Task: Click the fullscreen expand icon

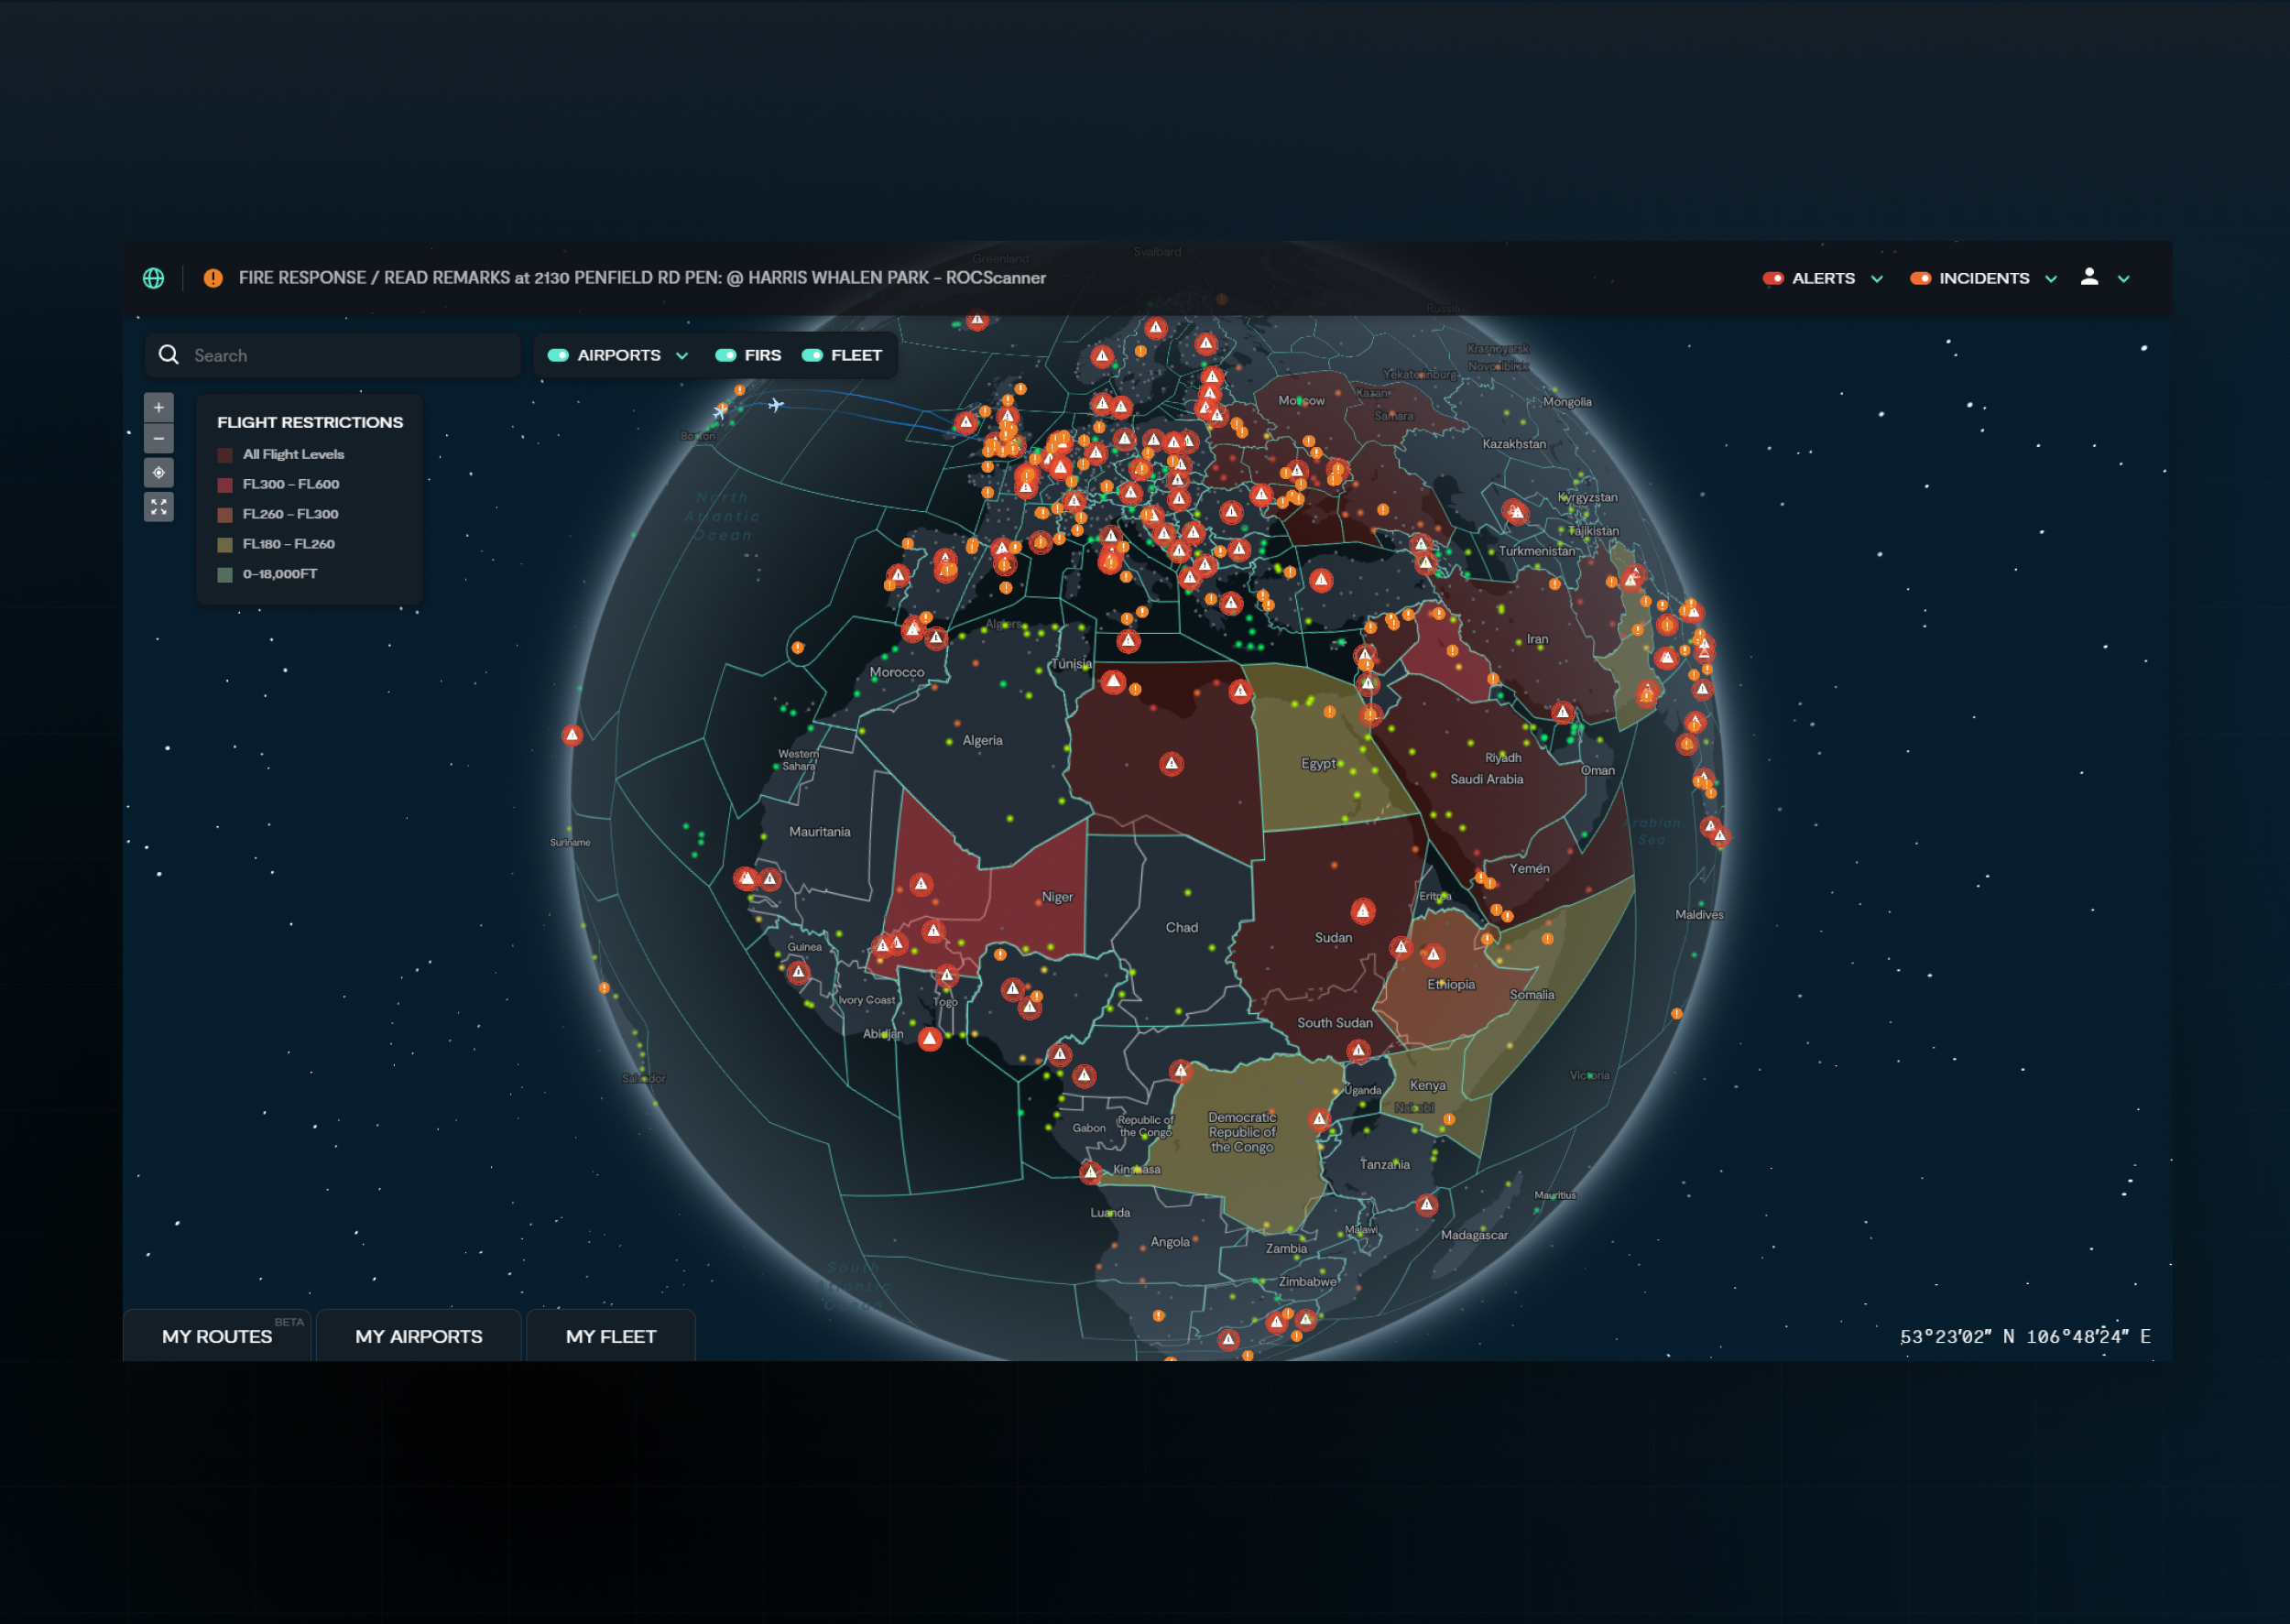Action: pyautogui.click(x=158, y=507)
